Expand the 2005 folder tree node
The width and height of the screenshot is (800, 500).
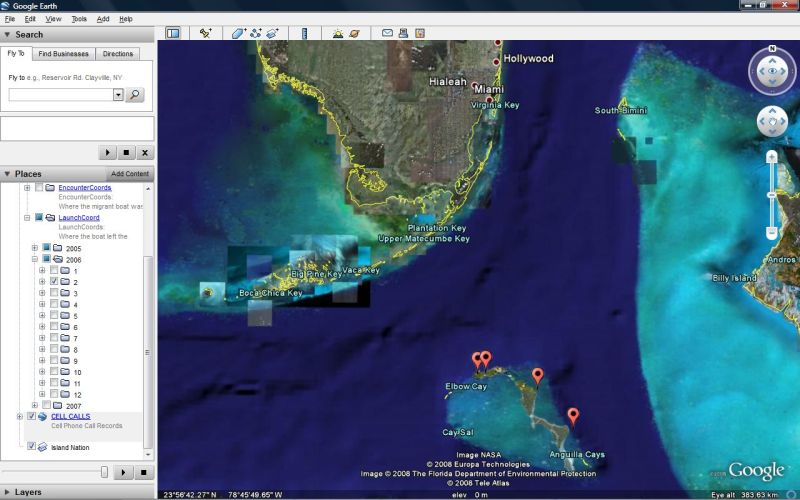(x=35, y=248)
